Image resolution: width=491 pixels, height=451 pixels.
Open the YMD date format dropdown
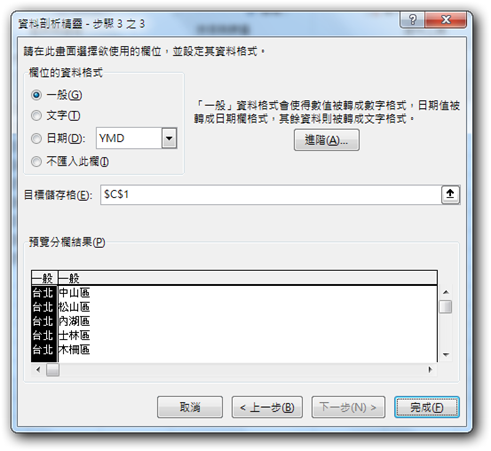click(169, 138)
